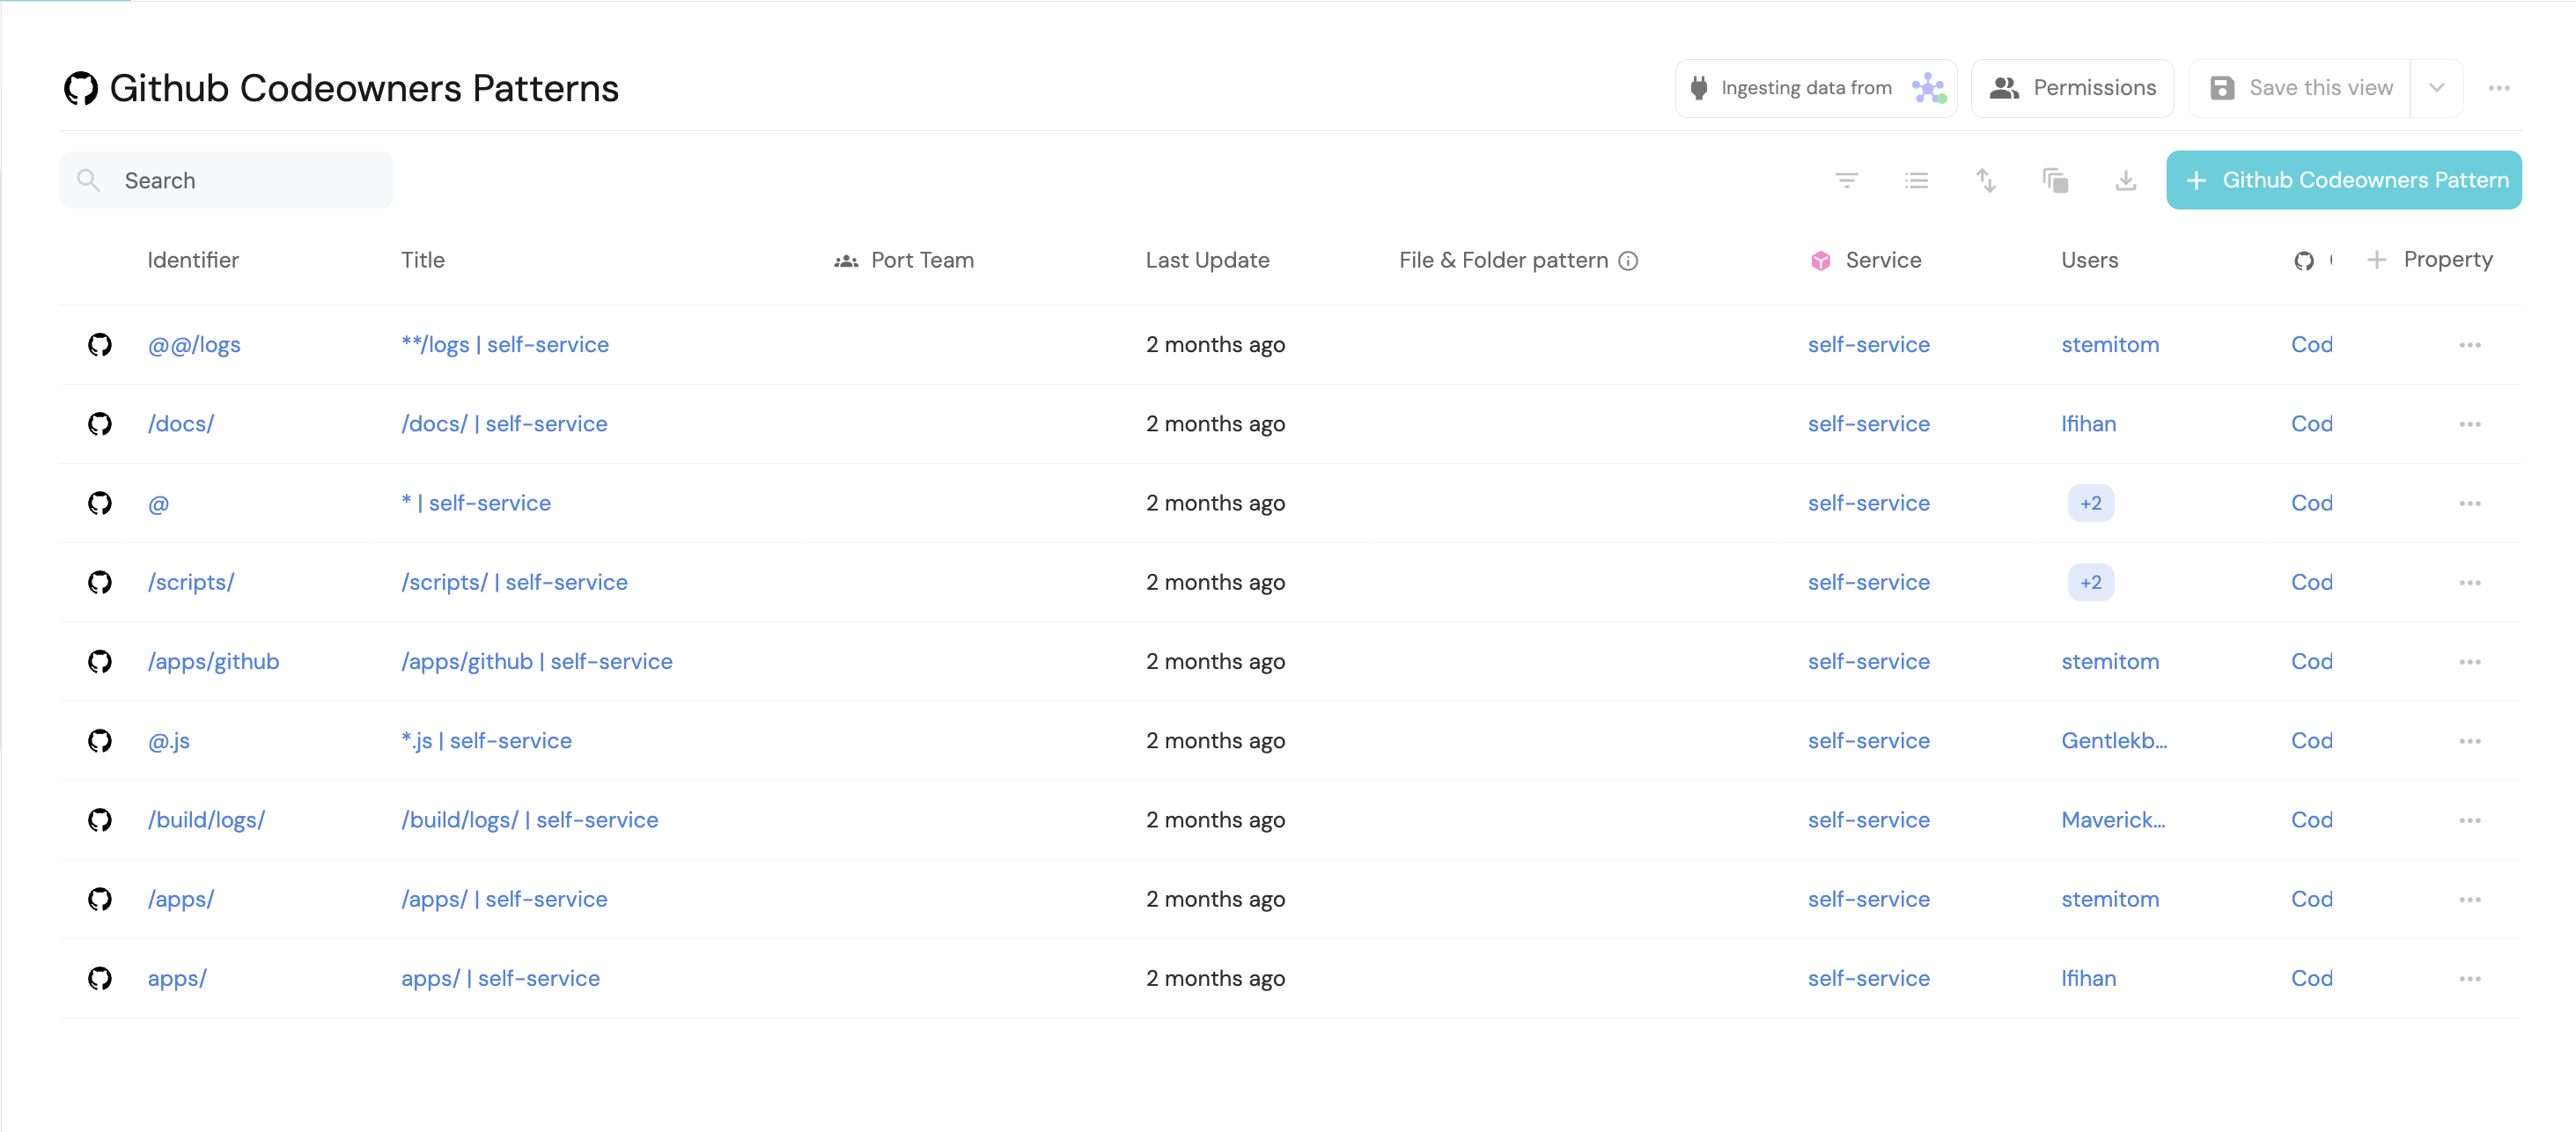Expand the Save this view dropdown arrow
Viewport: 2576px width, 1132px height.
click(2437, 88)
